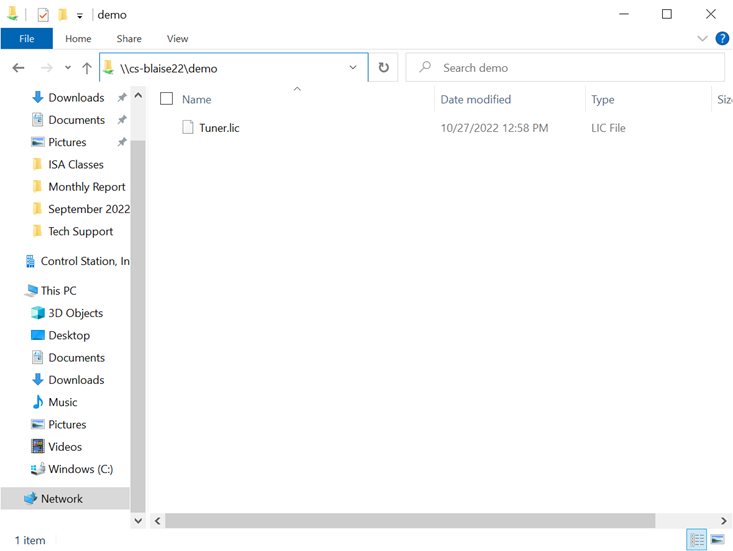Click the LIC File type cell

pyautogui.click(x=608, y=128)
